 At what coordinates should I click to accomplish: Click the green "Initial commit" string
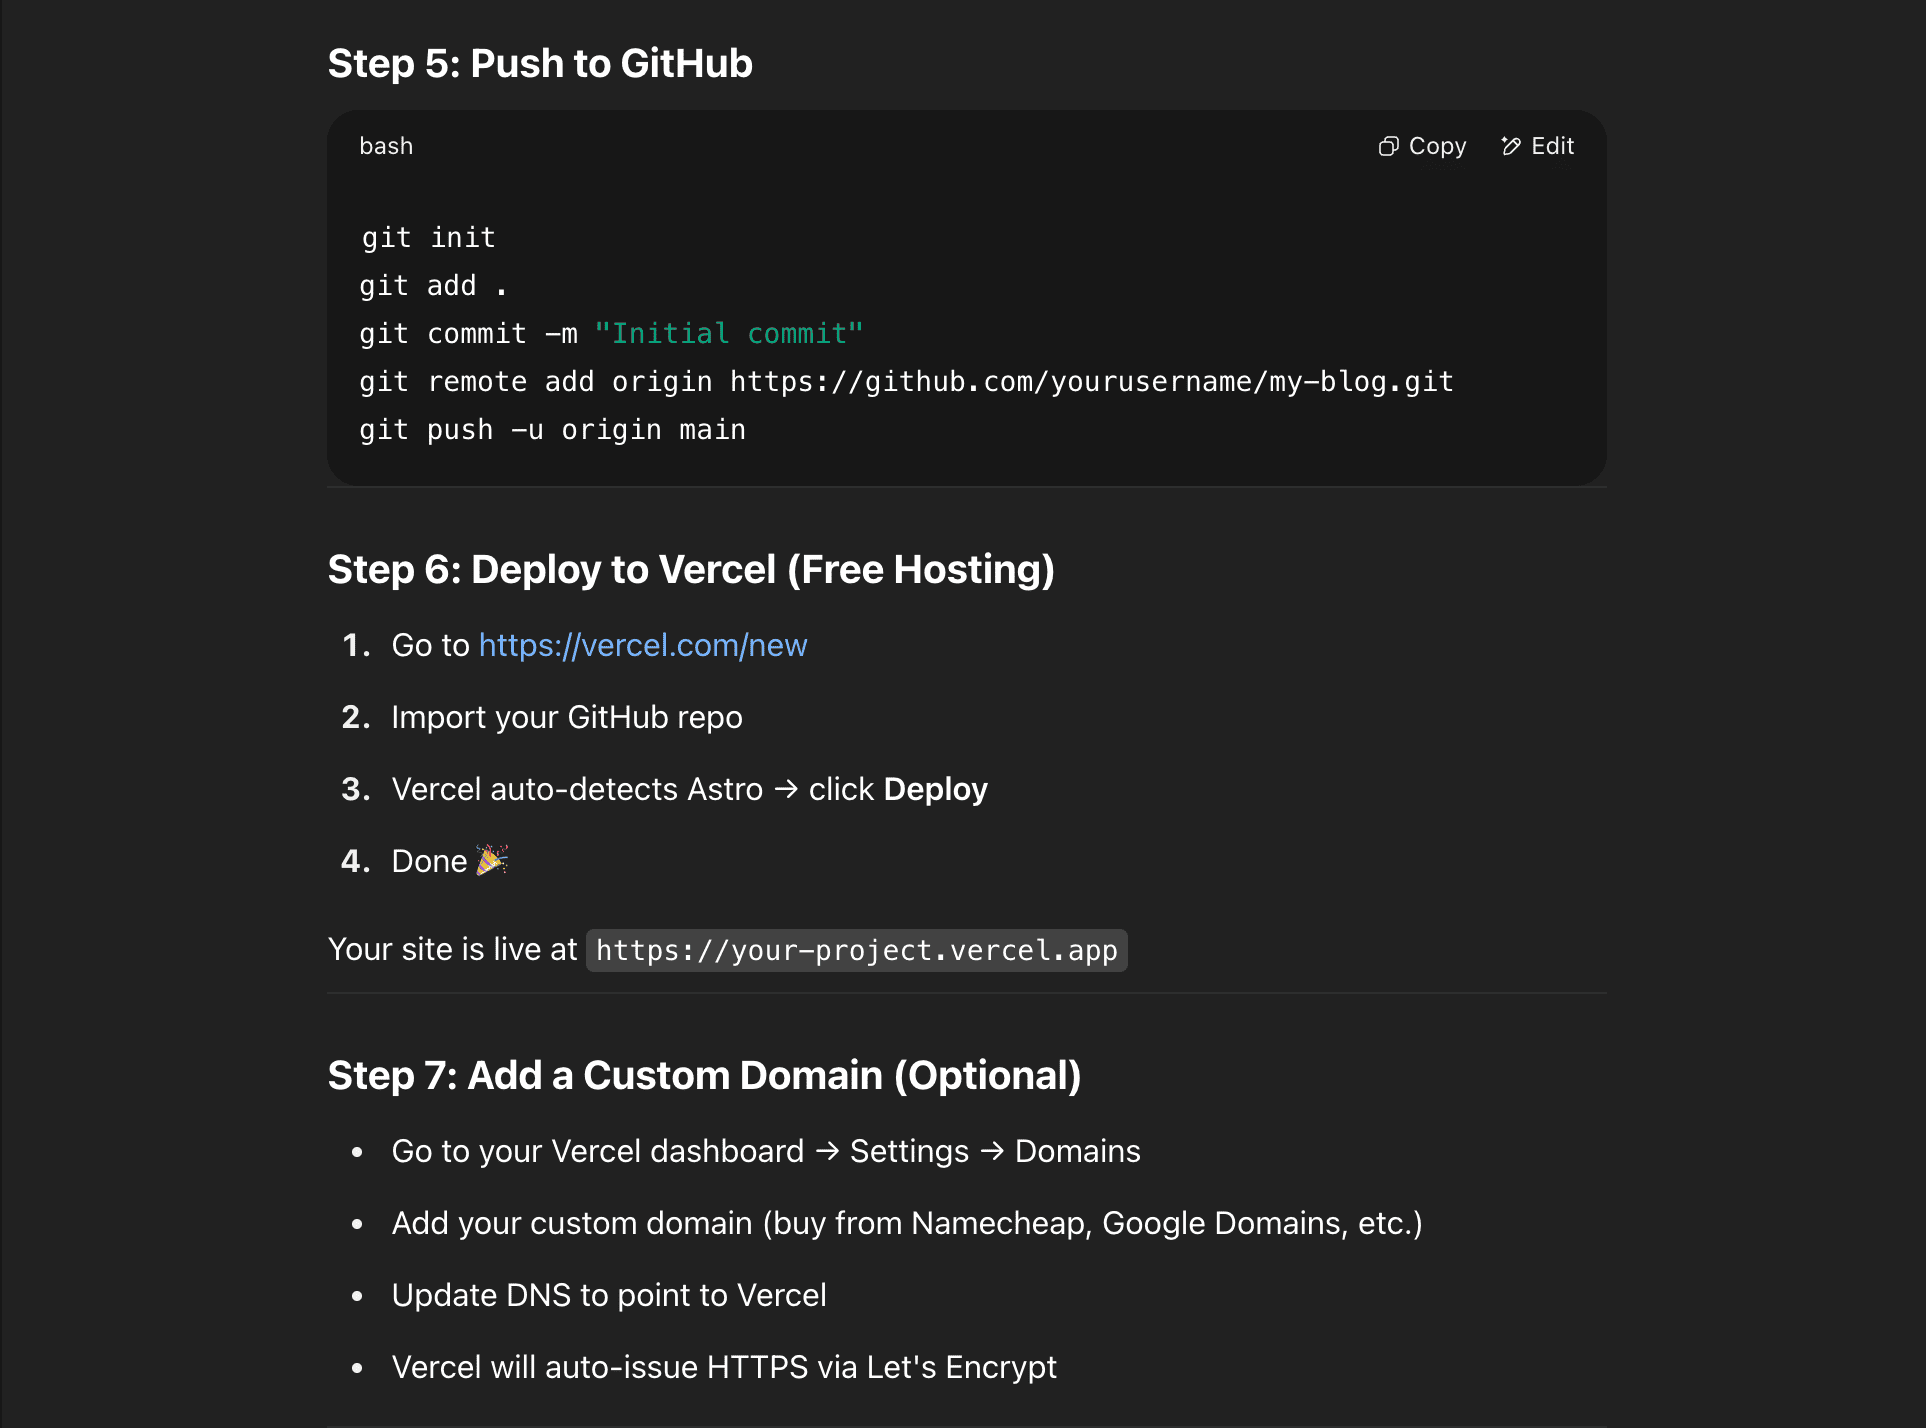click(x=729, y=334)
